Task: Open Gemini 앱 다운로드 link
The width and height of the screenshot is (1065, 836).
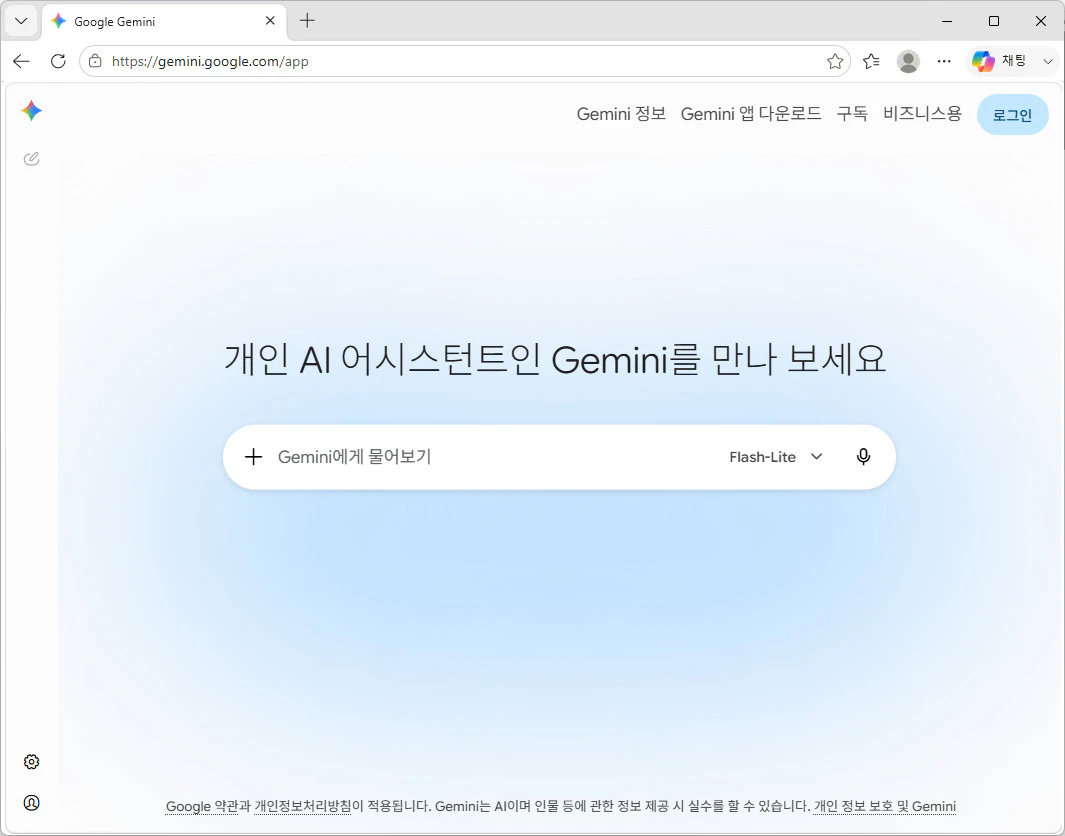Action: tap(751, 114)
